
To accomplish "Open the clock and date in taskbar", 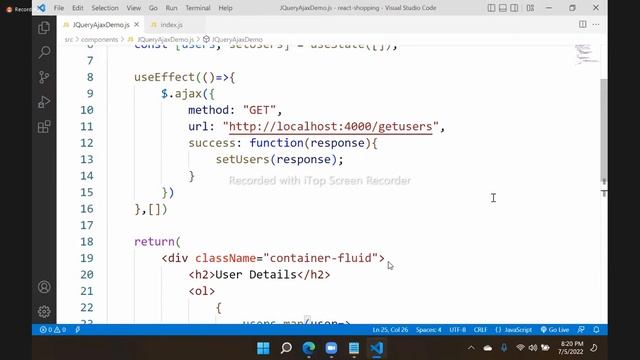I will click(x=571, y=348).
